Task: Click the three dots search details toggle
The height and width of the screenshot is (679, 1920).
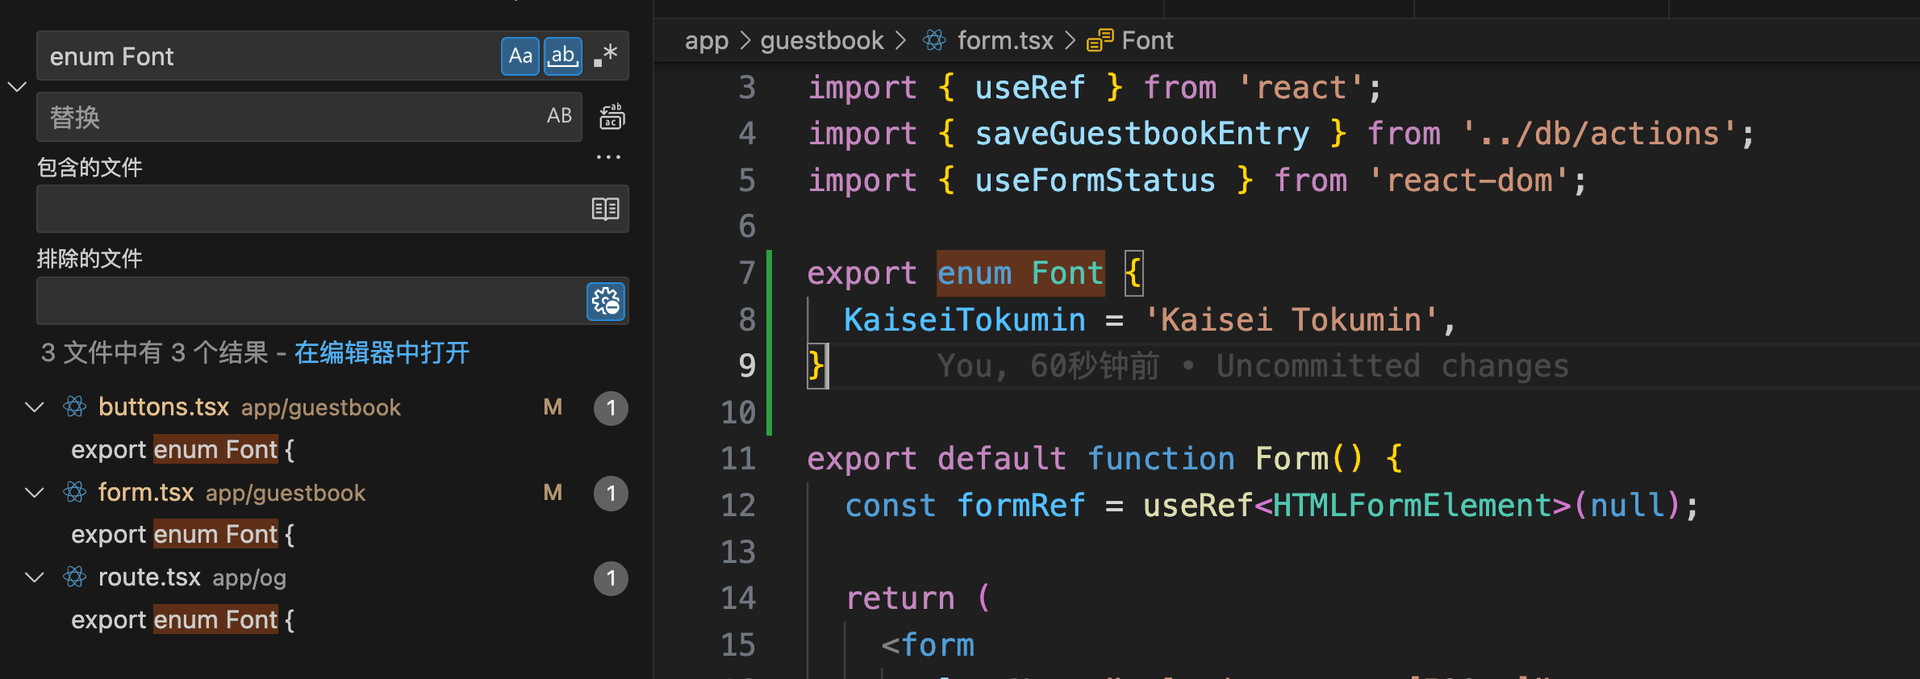Action: coord(608,157)
